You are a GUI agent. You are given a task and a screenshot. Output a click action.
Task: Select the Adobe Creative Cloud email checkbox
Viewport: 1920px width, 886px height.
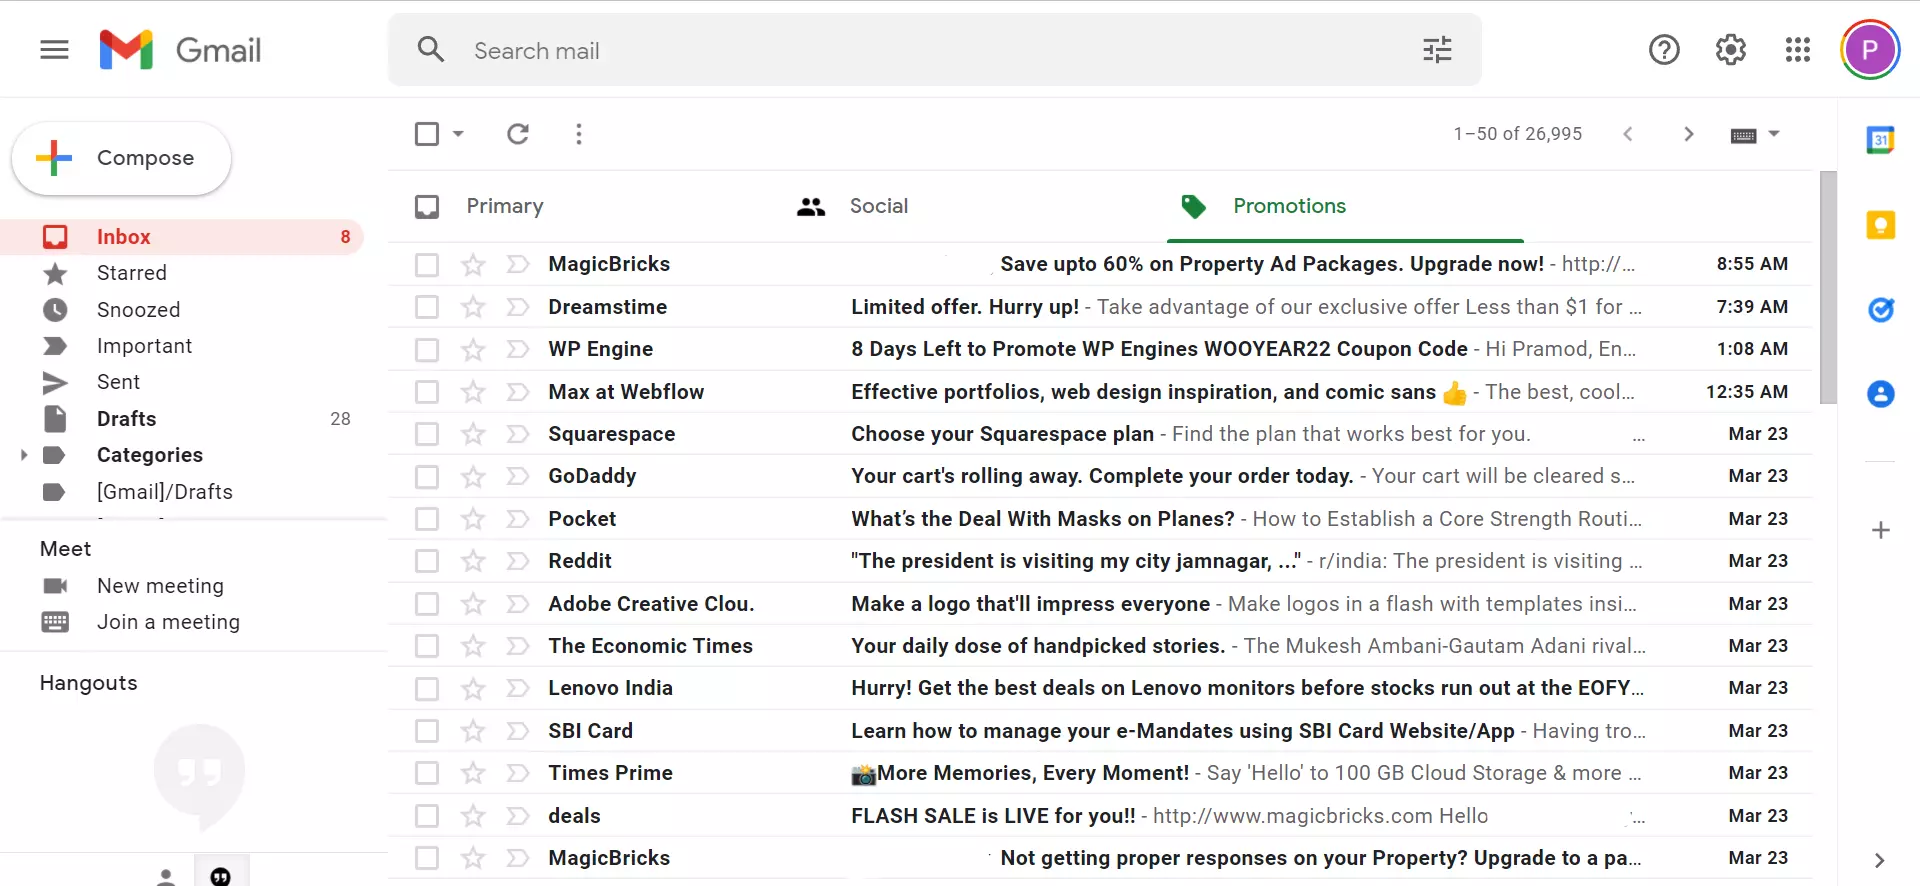427,604
